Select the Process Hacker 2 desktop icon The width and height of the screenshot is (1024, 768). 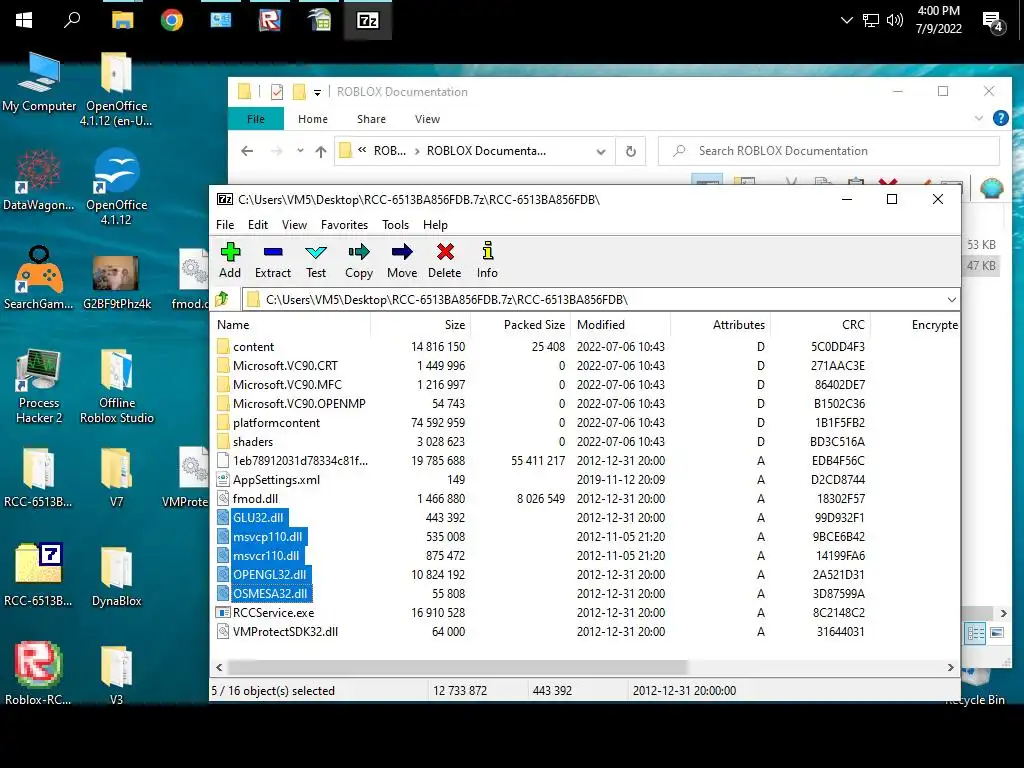coord(39,387)
